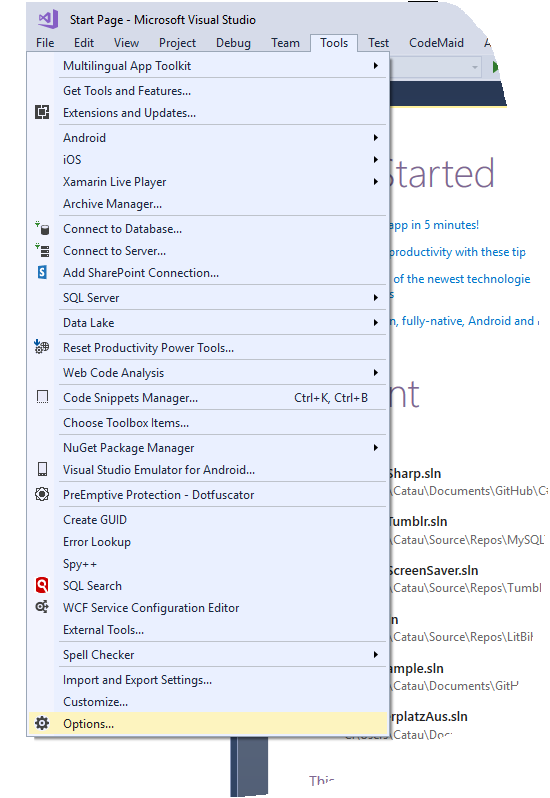The width and height of the screenshot is (550, 798).
Task: Open recent solution ending 'Sharp.sln'
Action: click(x=415, y=473)
